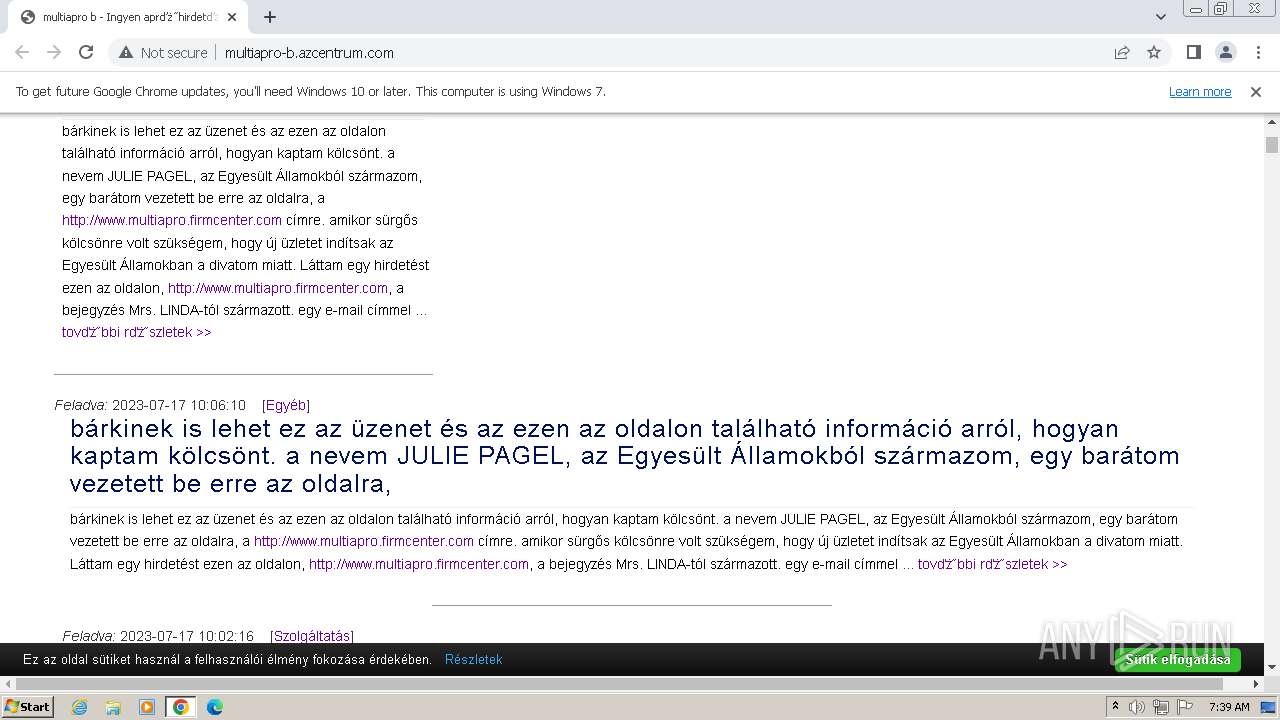
Task: Open further details link in wide post
Action: (992, 564)
